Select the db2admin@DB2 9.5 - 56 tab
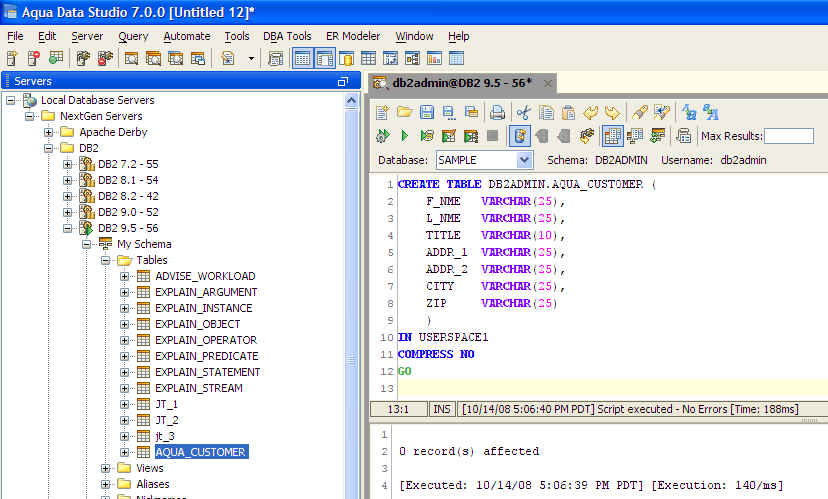This screenshot has width=828, height=499. [462, 83]
